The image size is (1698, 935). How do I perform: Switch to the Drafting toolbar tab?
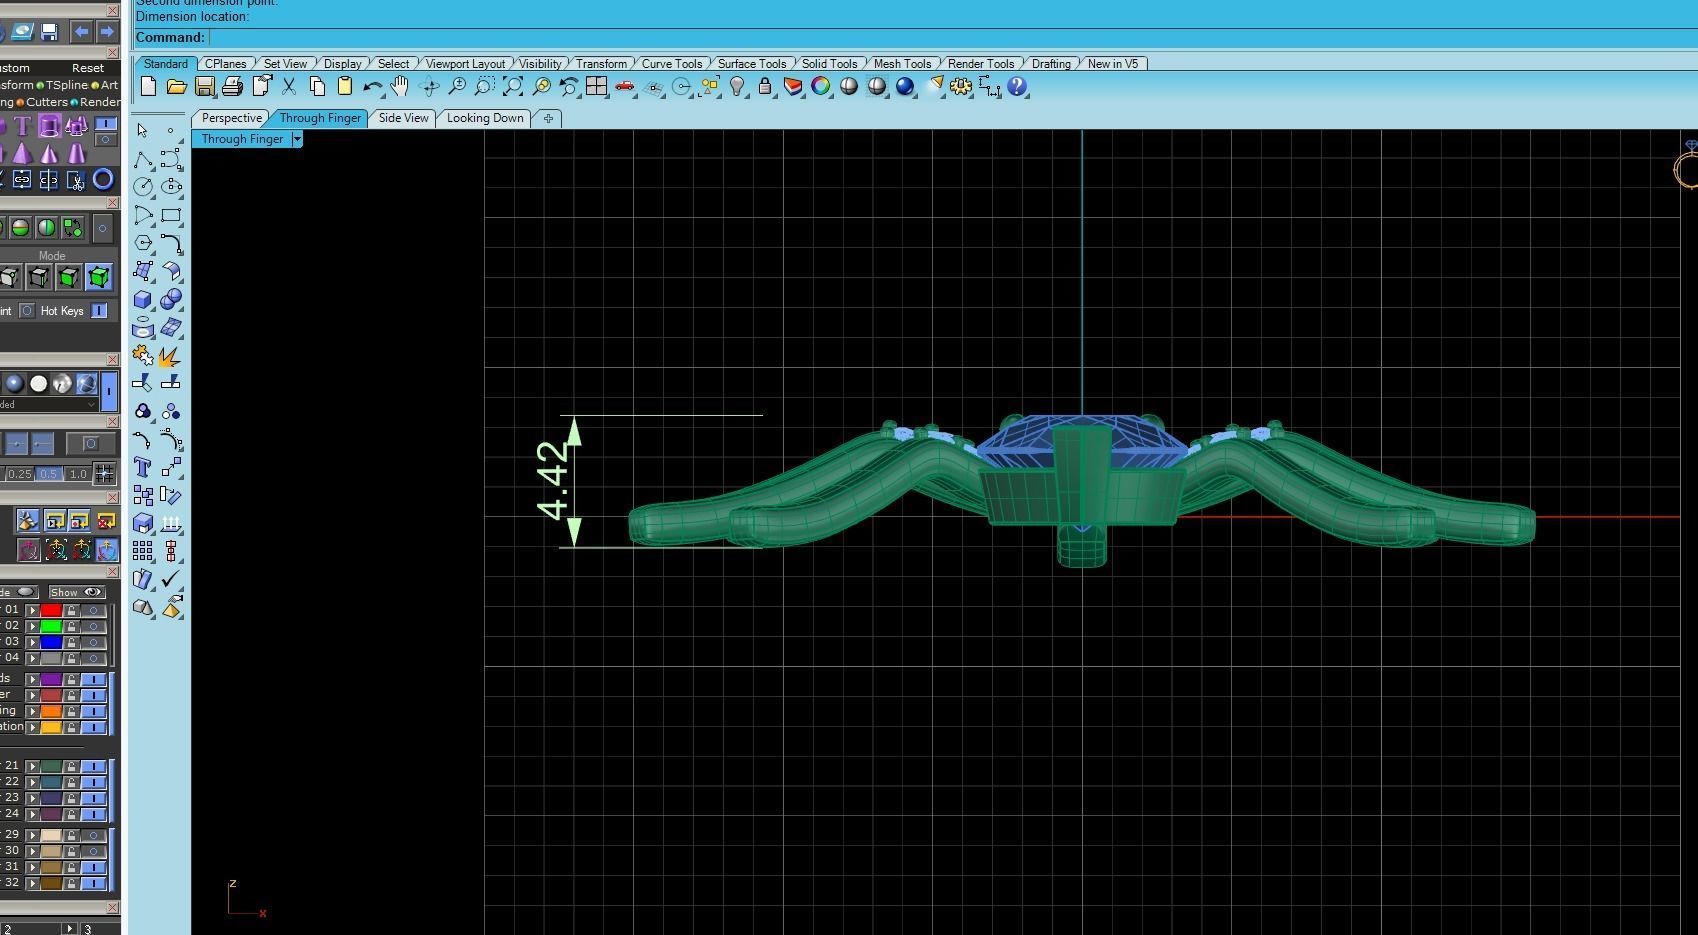click(x=1051, y=63)
